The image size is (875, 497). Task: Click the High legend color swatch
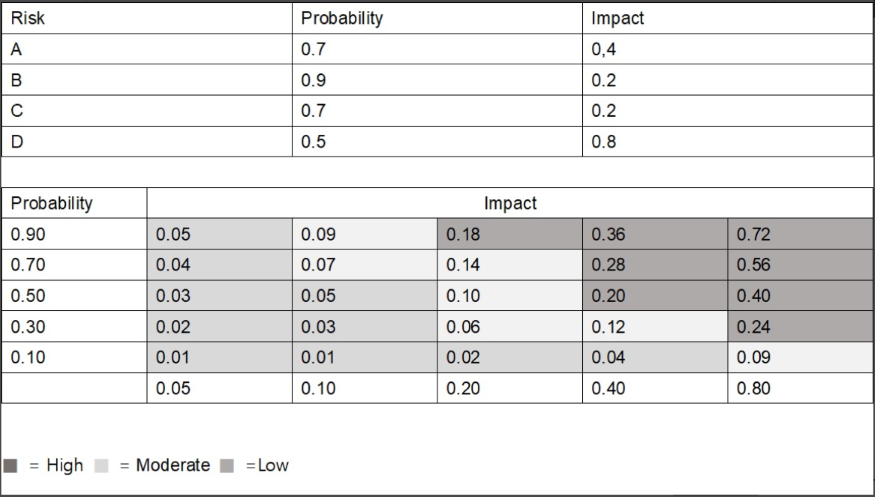coord(11,466)
